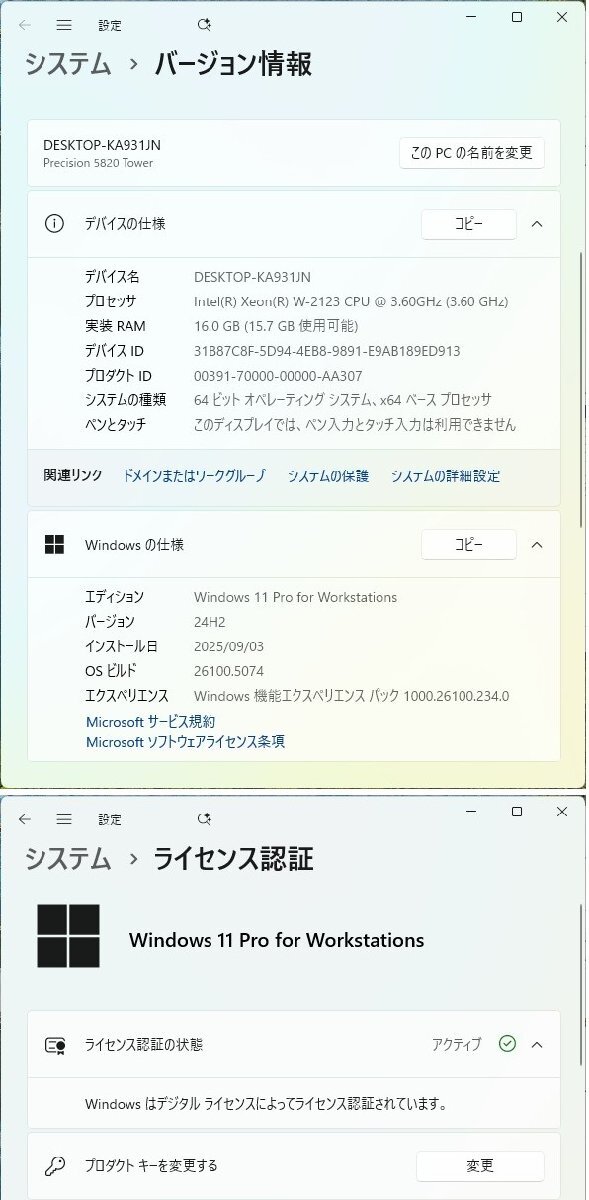Select edition Windows 11 Pro for Workstations
This screenshot has width=589, height=1200.
(295, 597)
